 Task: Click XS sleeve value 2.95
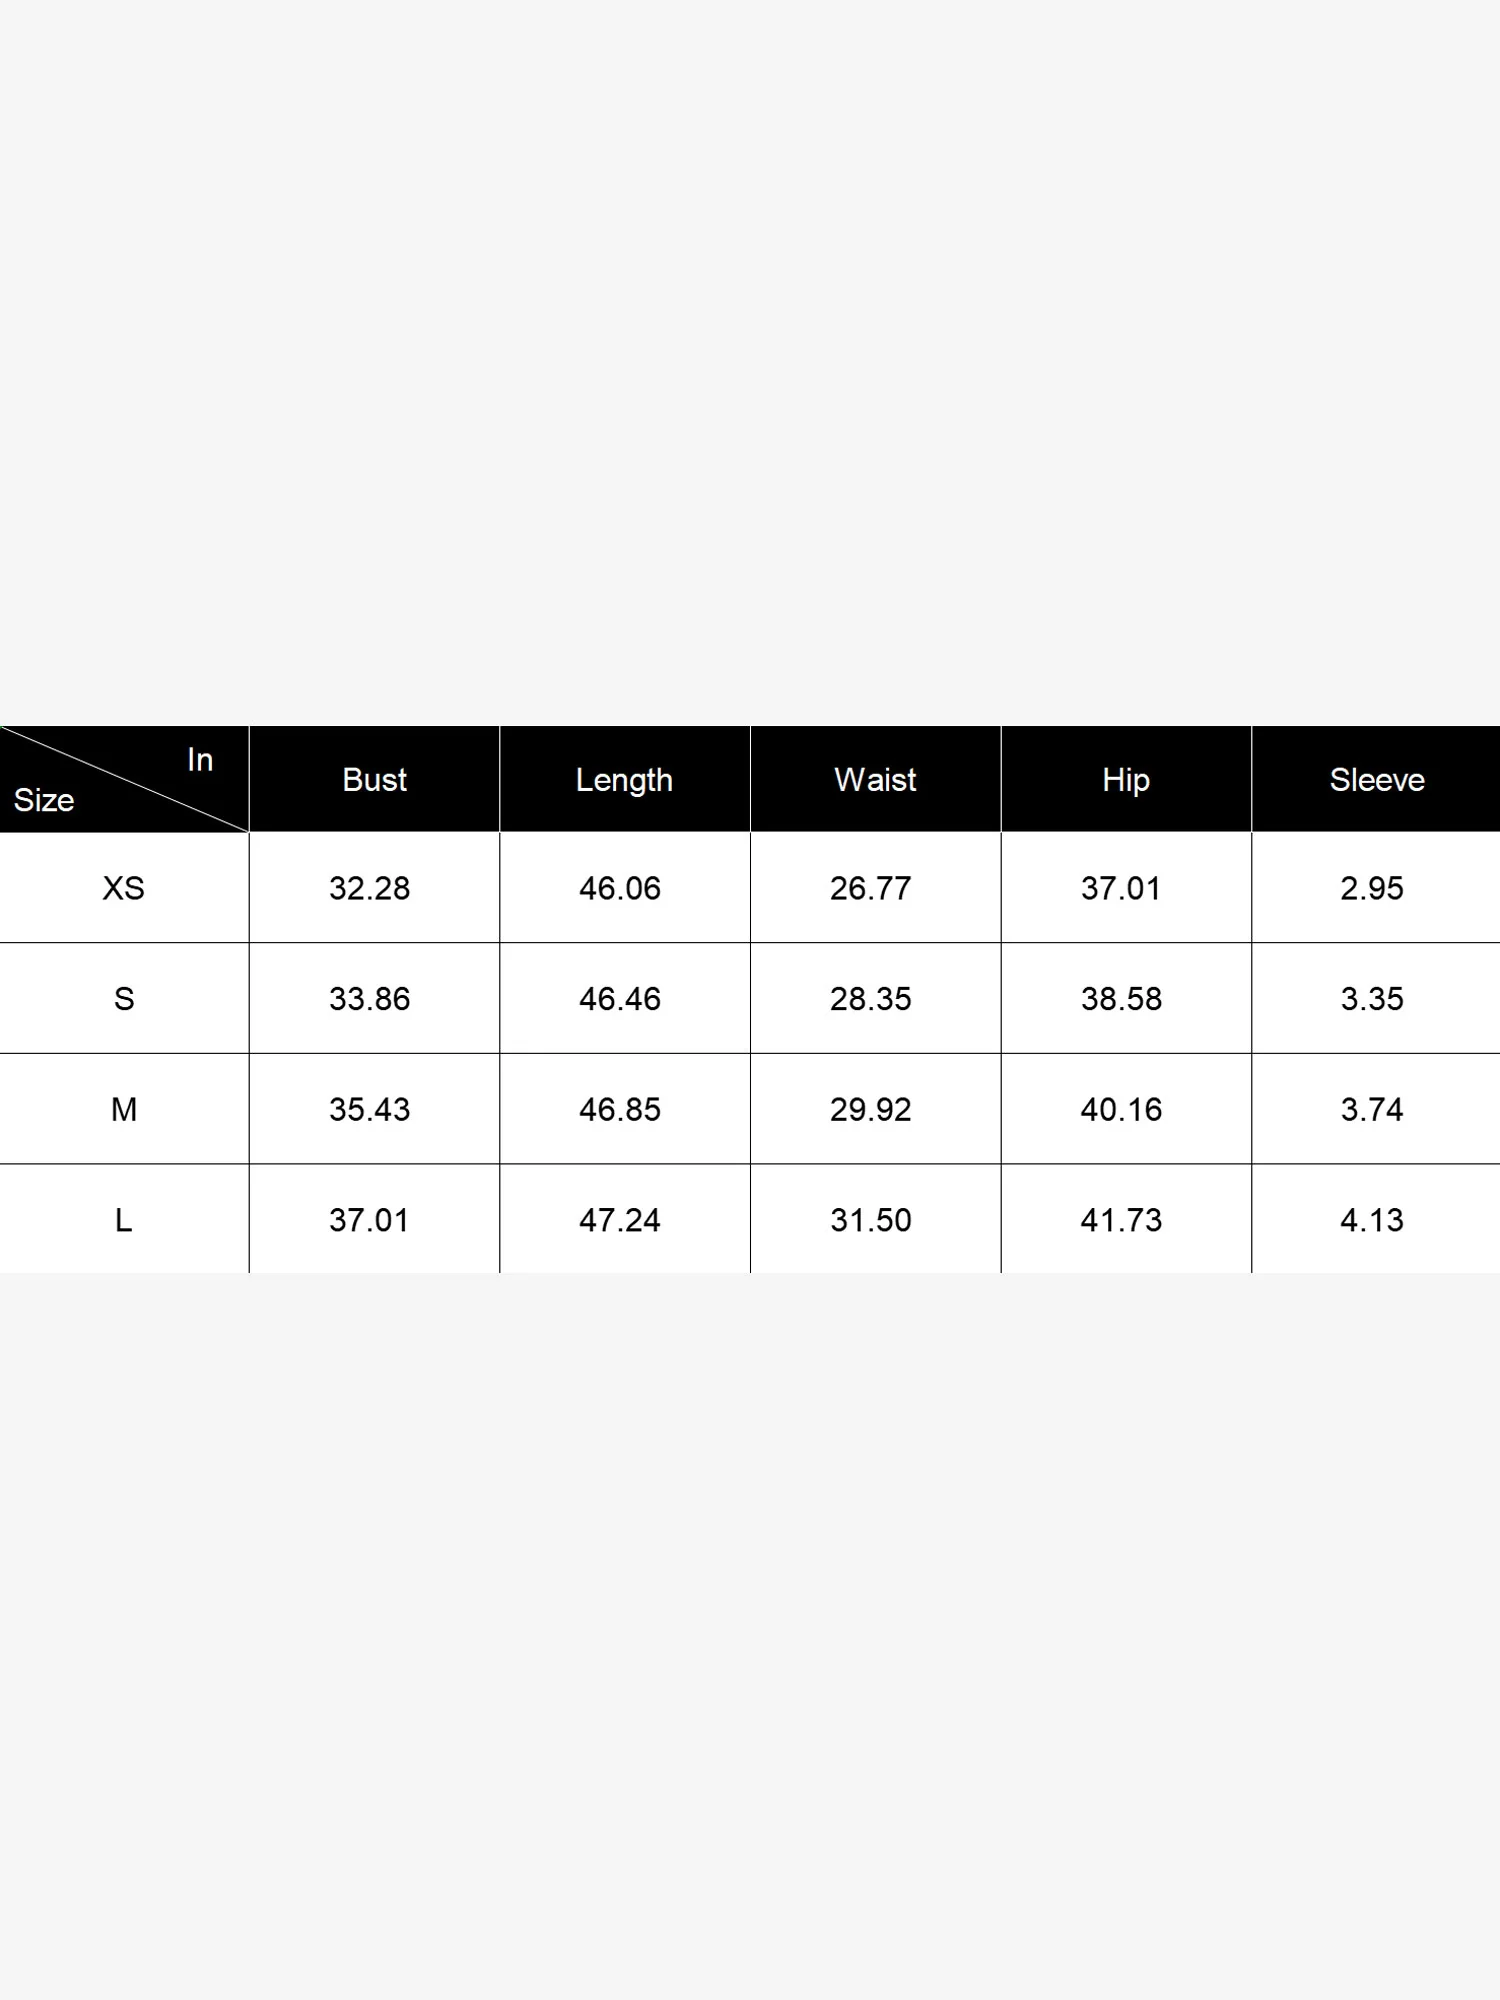(1372, 888)
